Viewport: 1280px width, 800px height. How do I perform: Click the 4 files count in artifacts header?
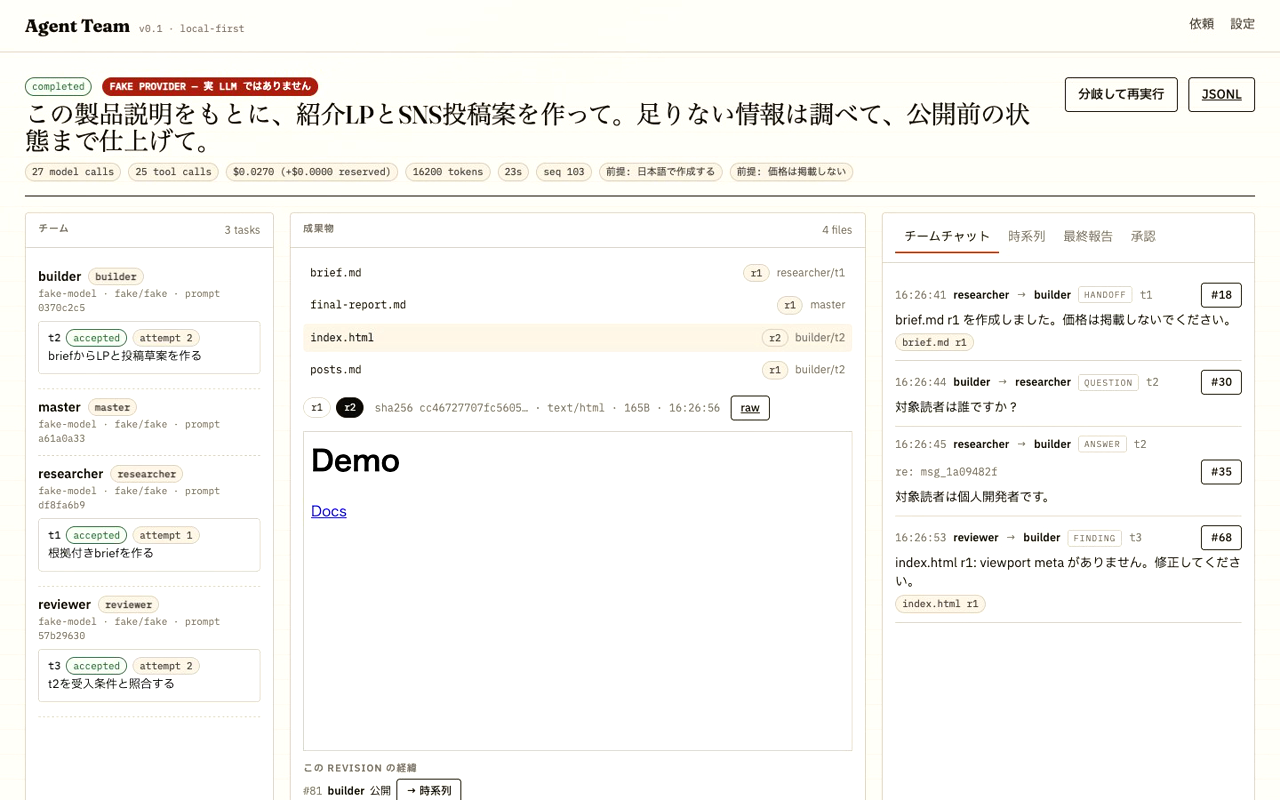coord(837,230)
